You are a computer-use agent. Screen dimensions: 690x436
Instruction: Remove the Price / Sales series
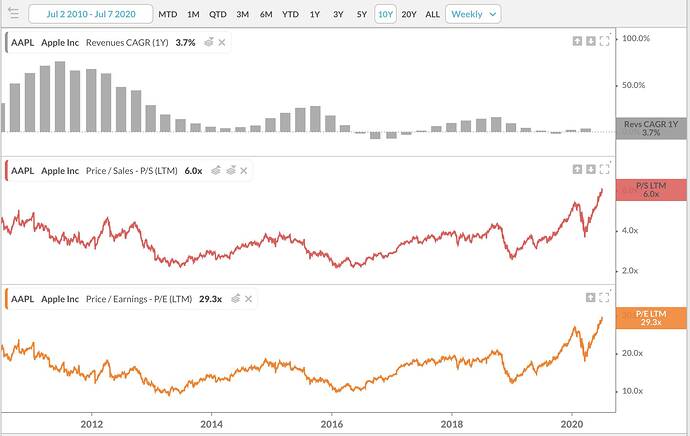tap(244, 171)
